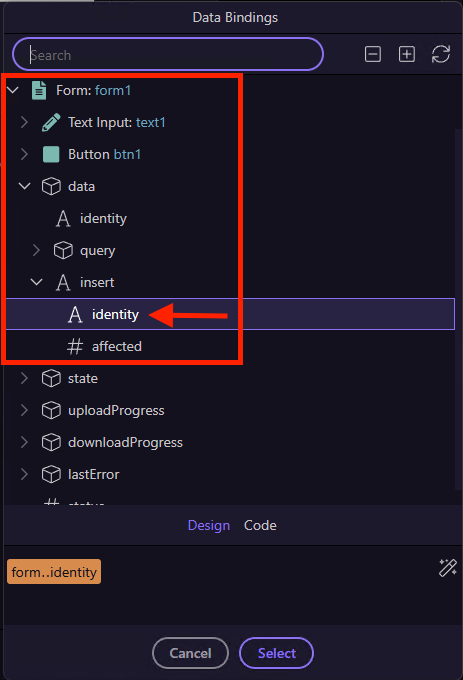Click the Cancel button

190,653
